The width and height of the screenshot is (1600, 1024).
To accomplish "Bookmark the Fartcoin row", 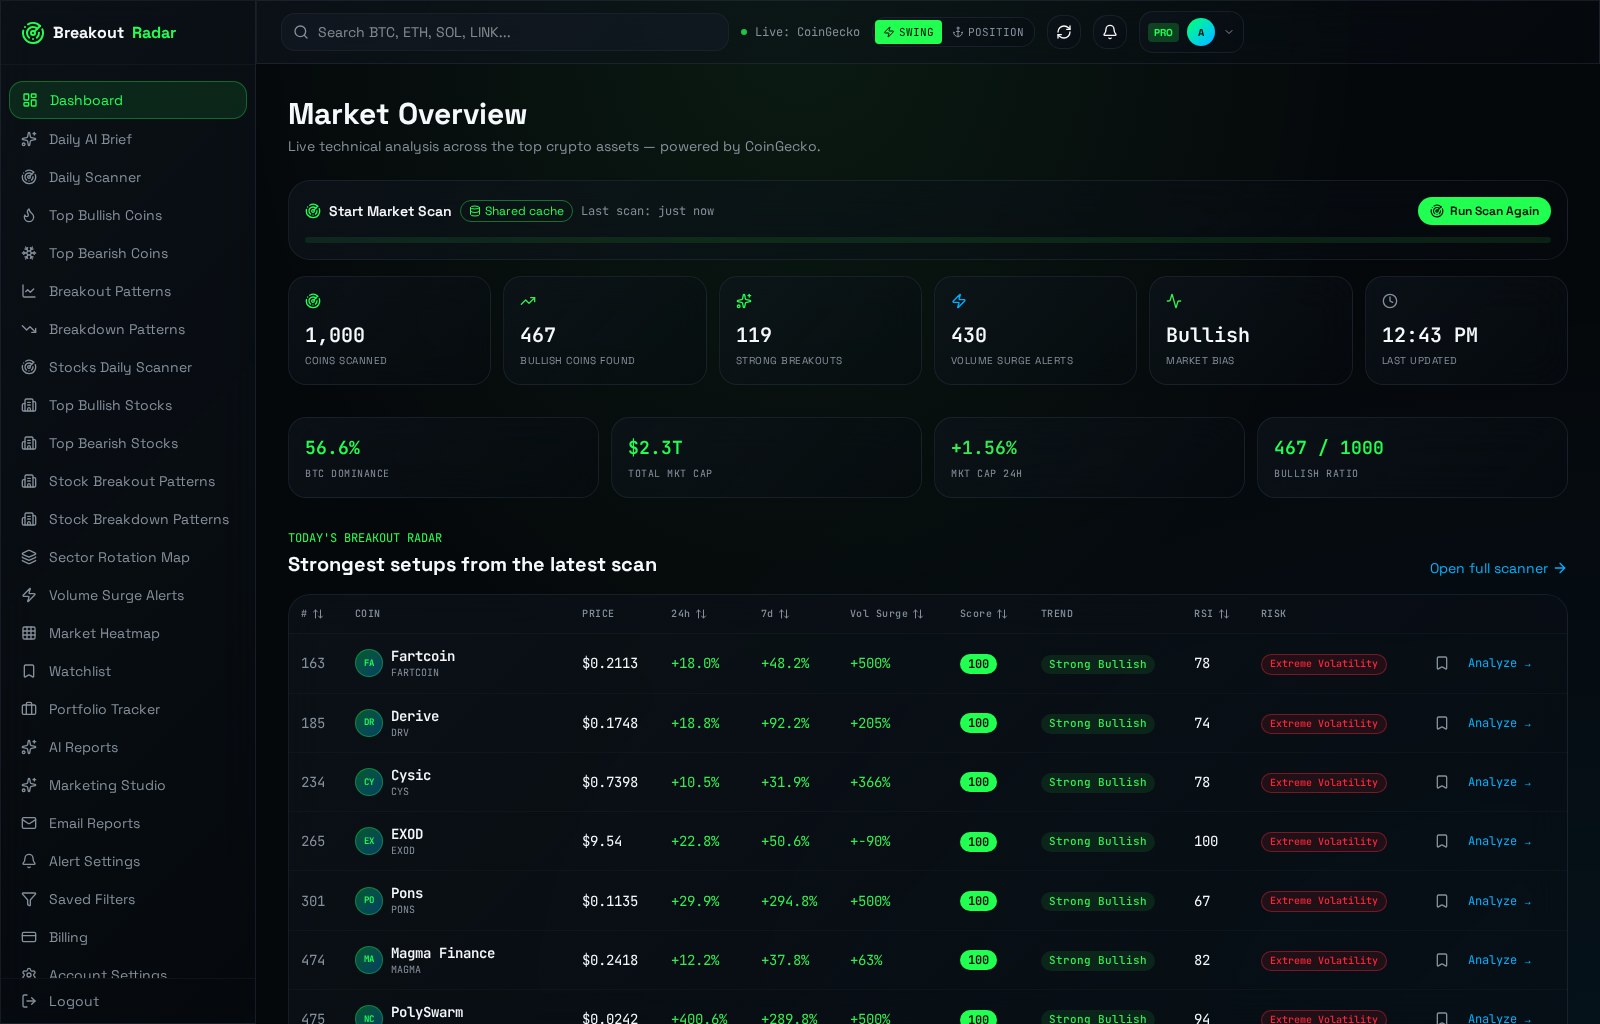I will (x=1442, y=663).
